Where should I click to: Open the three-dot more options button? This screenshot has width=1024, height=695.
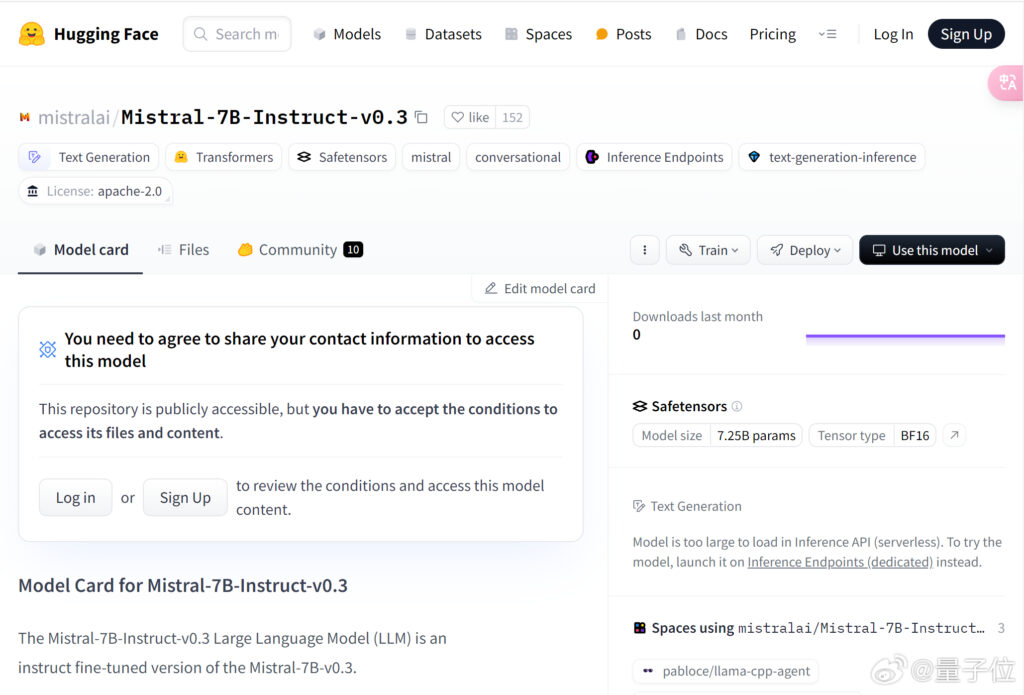645,250
